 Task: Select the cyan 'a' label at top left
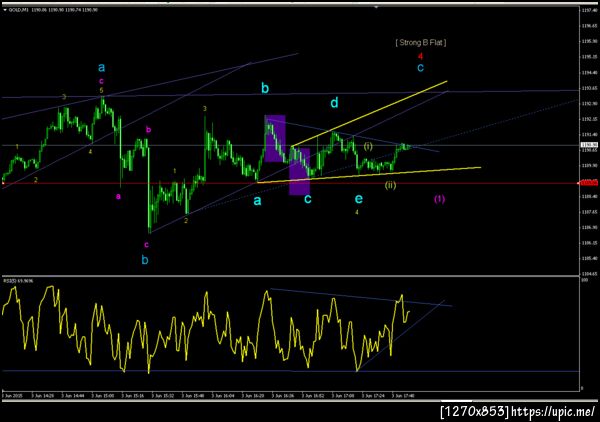coord(101,68)
